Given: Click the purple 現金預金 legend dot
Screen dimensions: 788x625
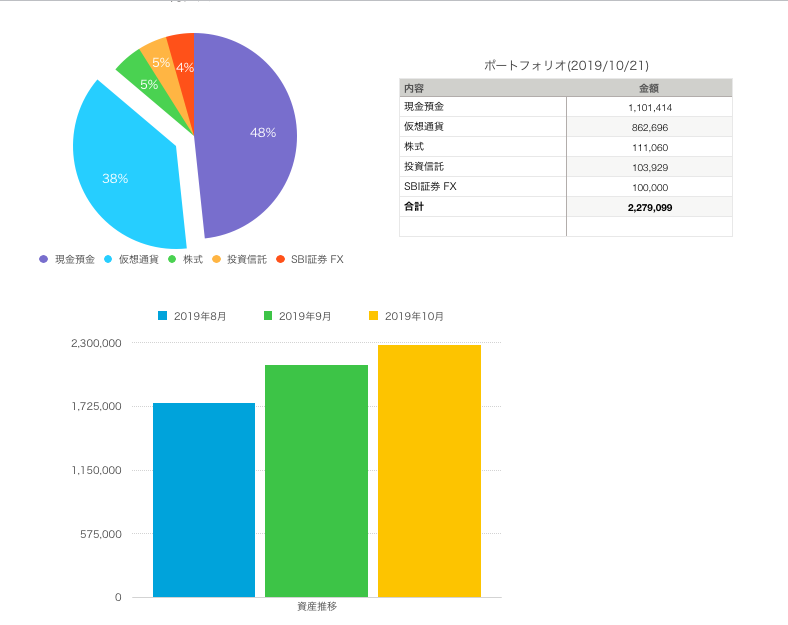Looking at the screenshot, I should (x=44, y=259).
